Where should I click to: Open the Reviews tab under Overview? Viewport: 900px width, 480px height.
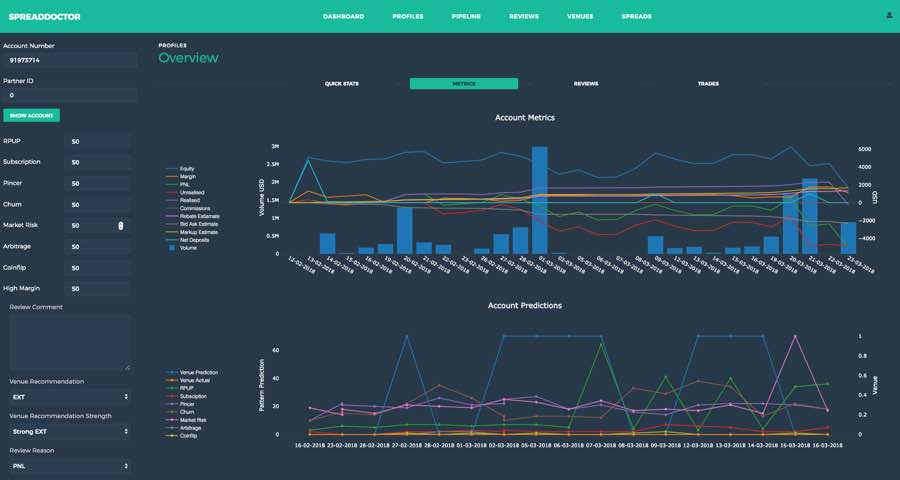(586, 84)
